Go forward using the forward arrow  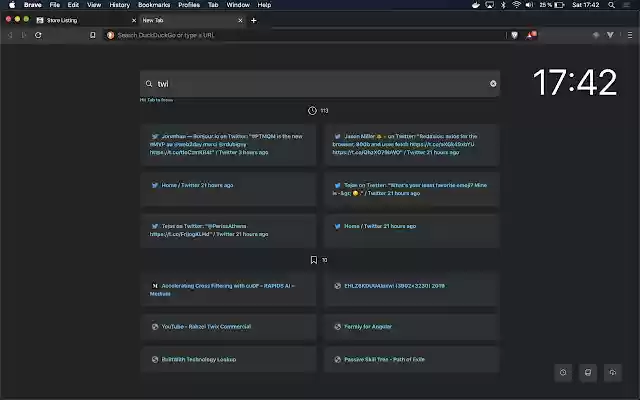(24, 35)
